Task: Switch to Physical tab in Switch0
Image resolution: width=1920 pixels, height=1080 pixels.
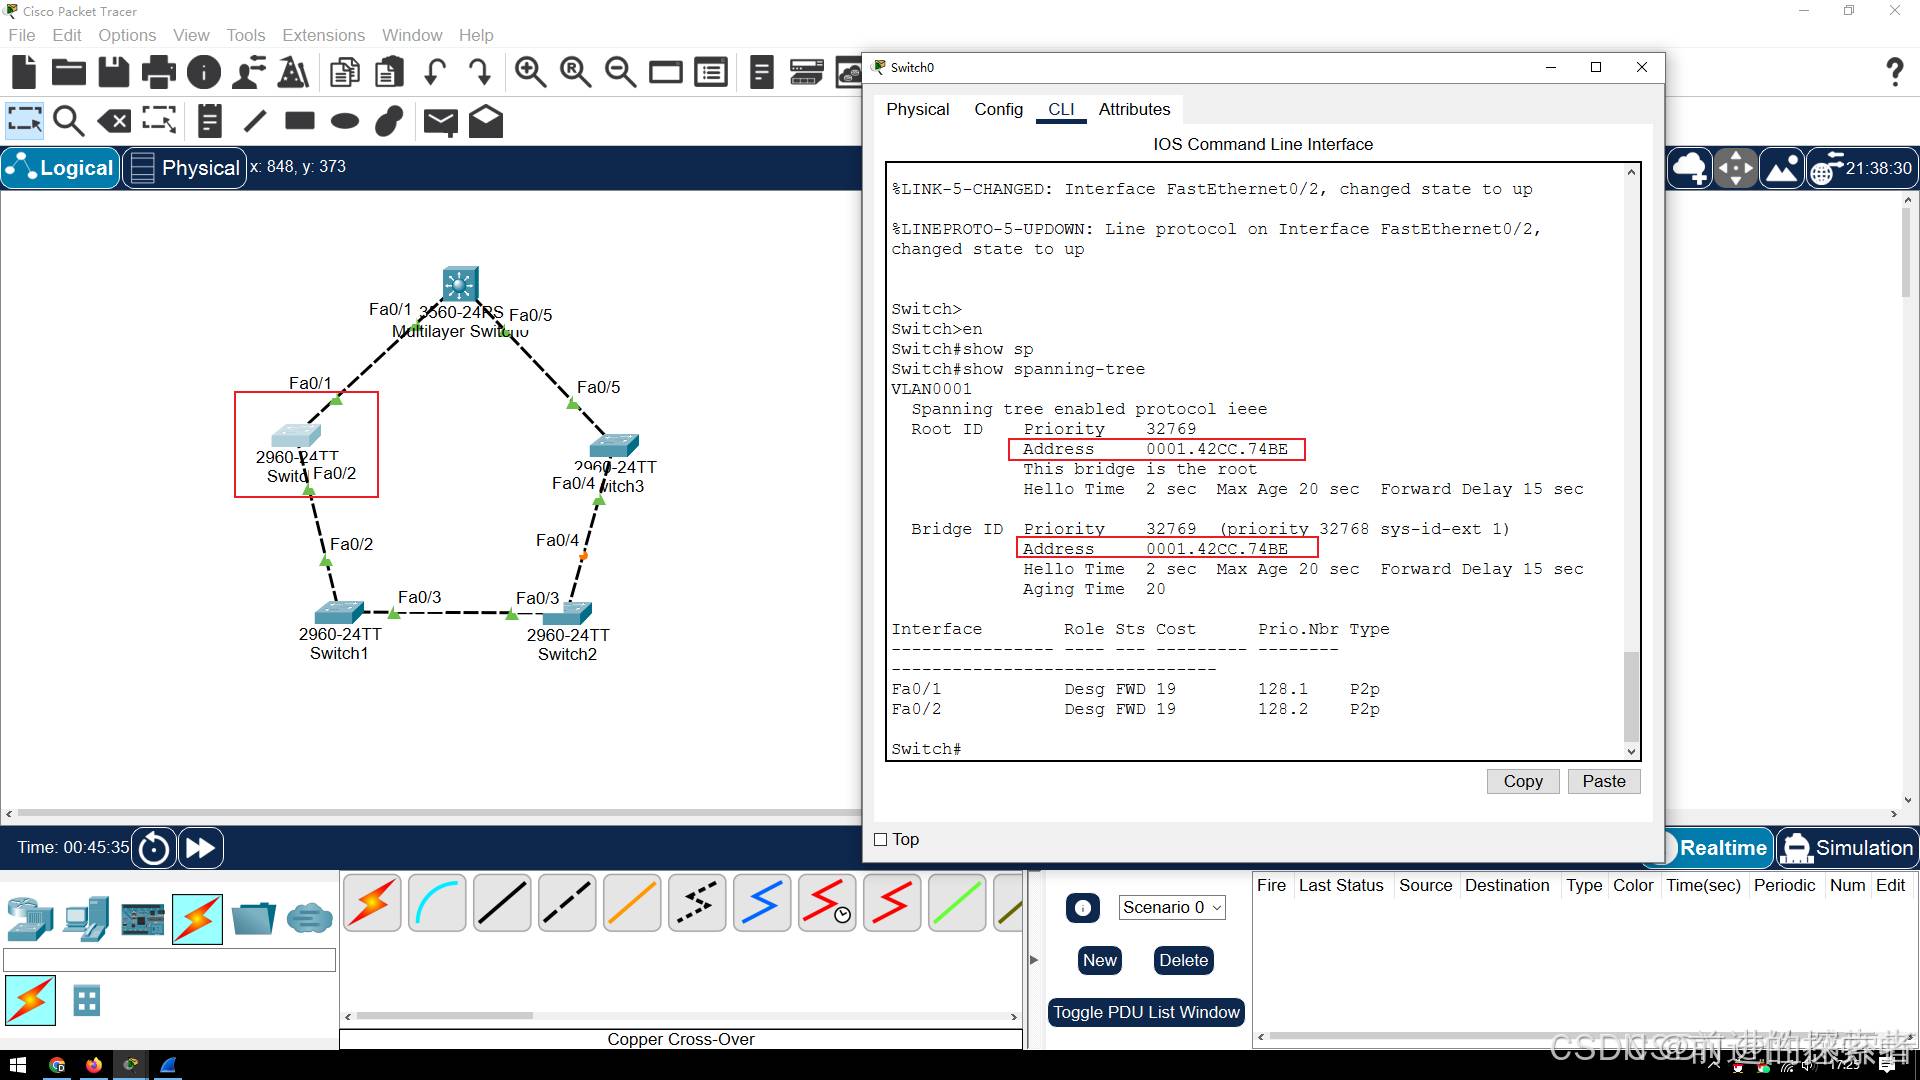Action: tap(917, 109)
